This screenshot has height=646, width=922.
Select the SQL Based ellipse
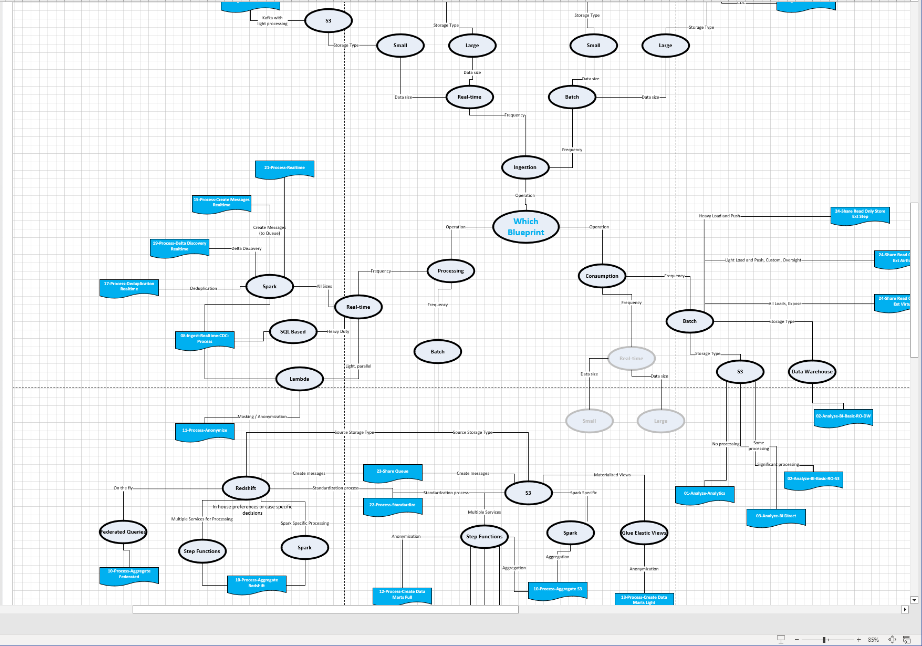(x=292, y=331)
